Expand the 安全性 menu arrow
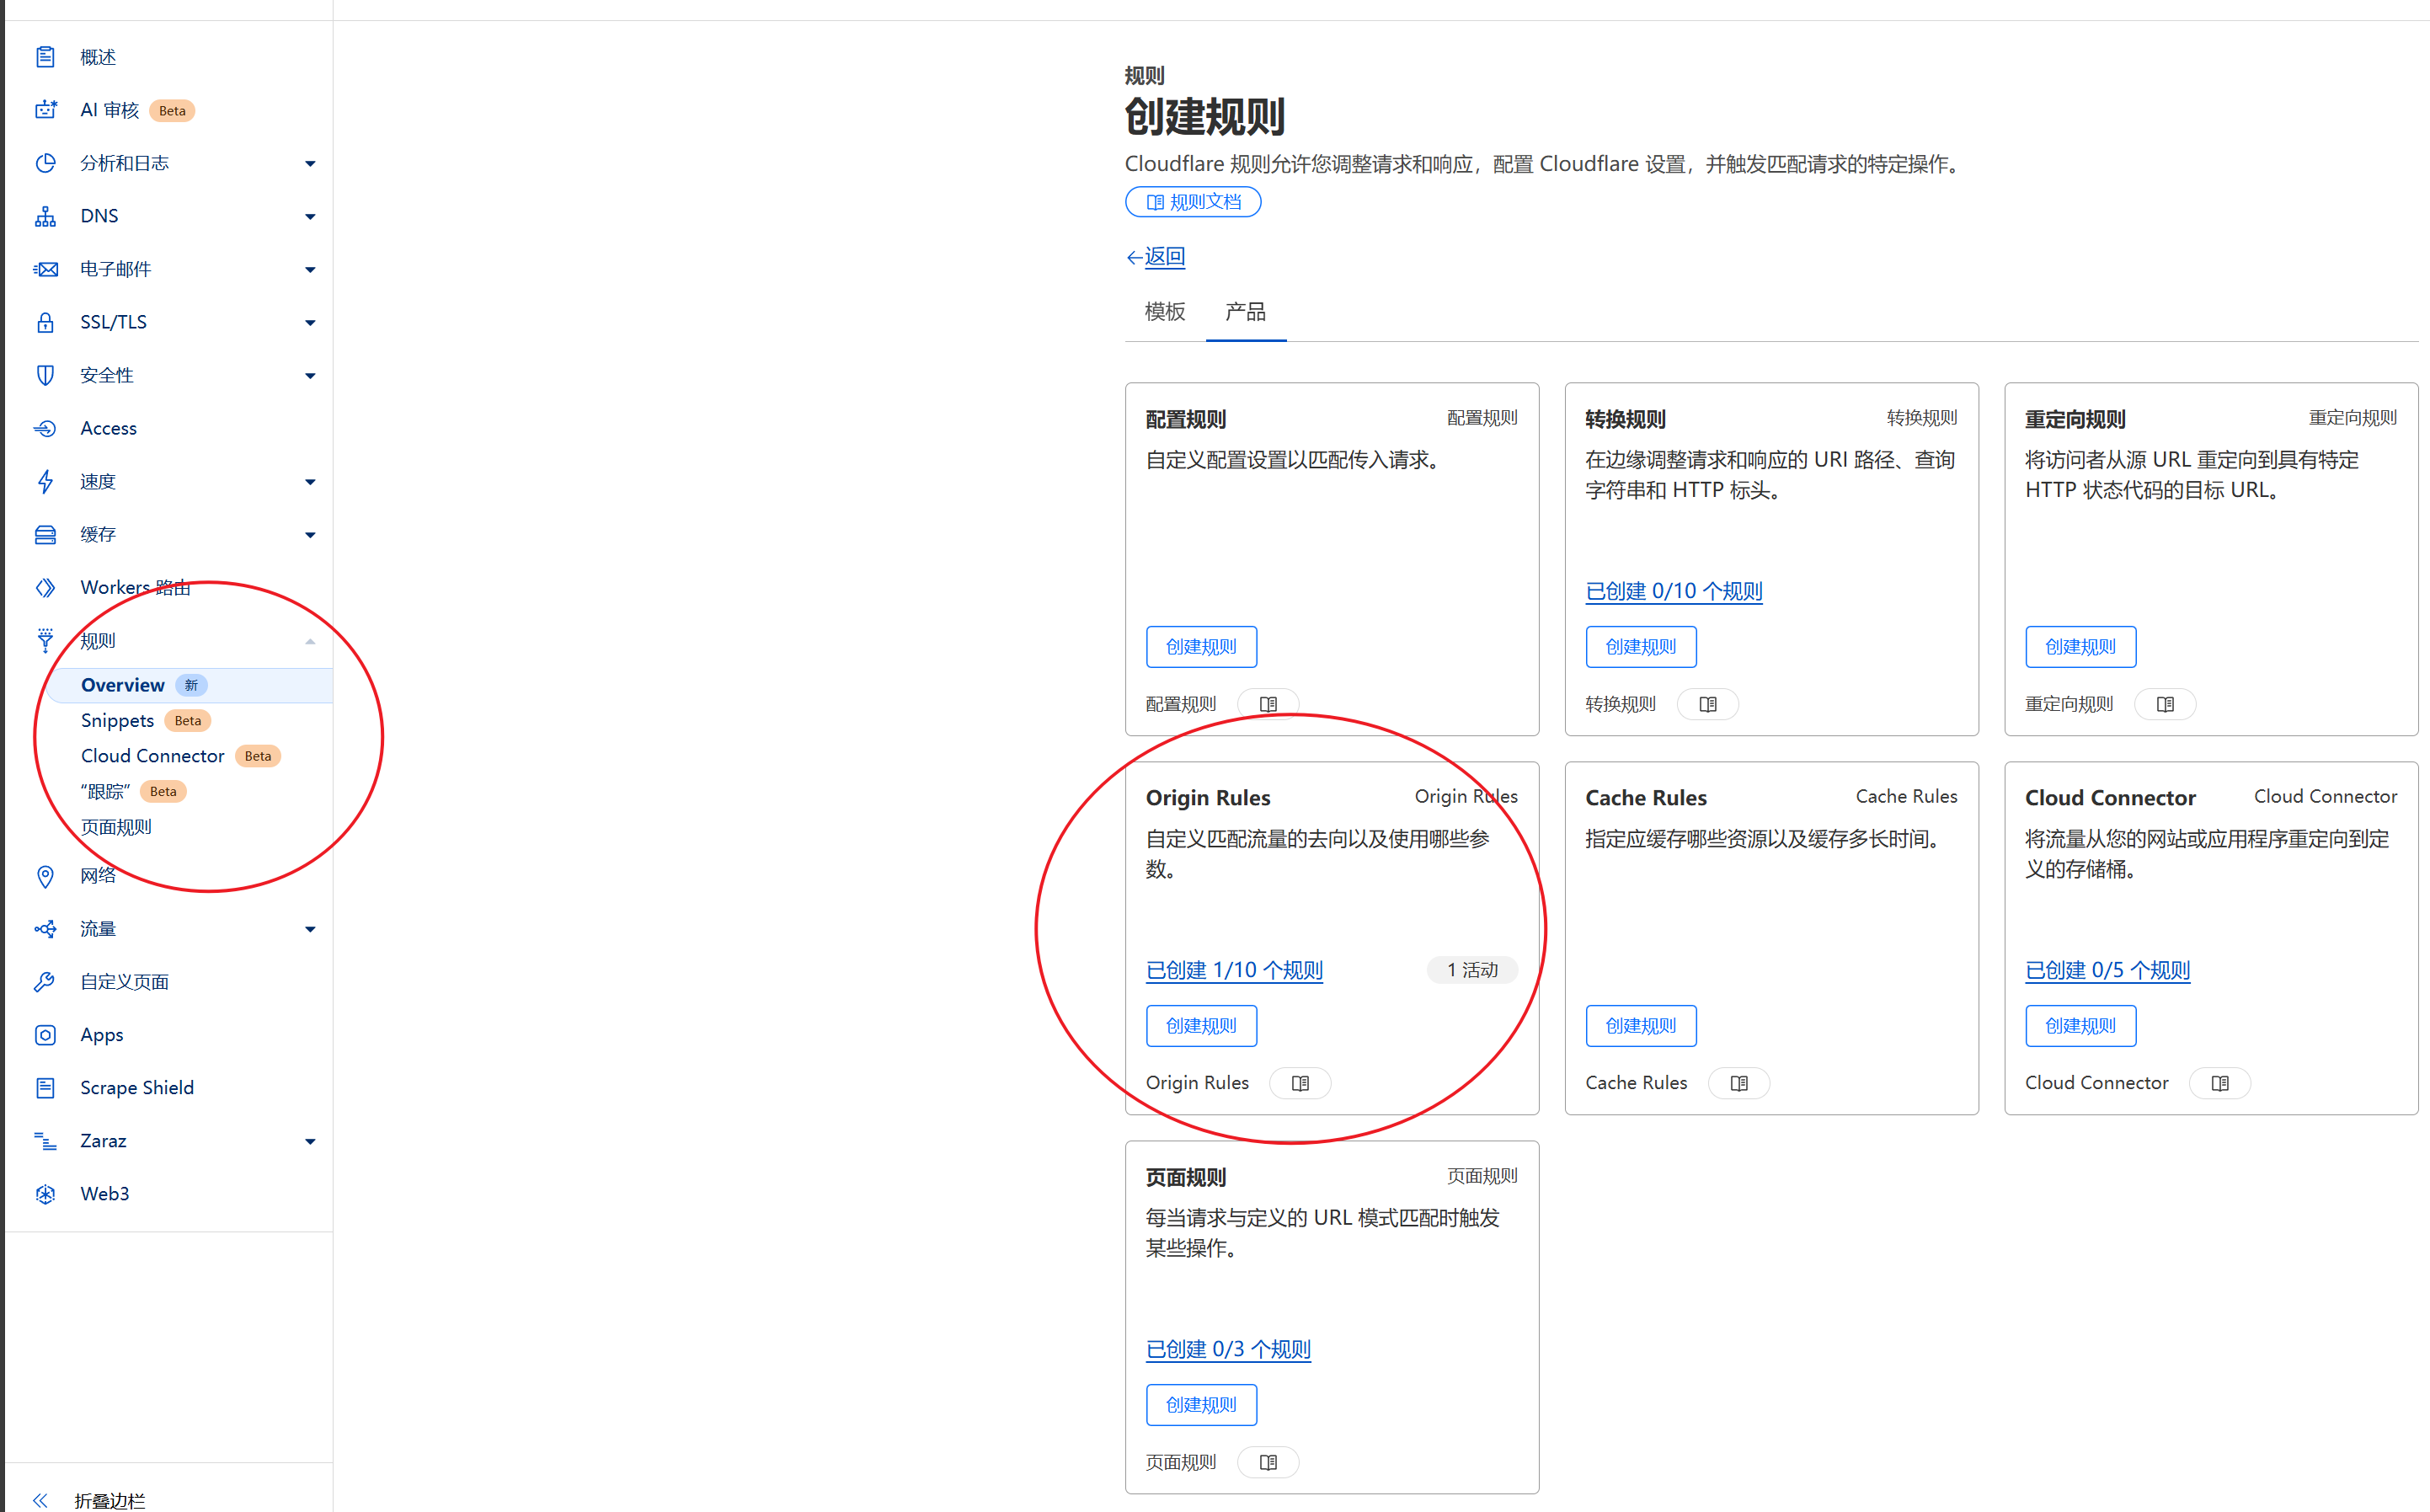The width and height of the screenshot is (2430, 1512). [x=310, y=376]
